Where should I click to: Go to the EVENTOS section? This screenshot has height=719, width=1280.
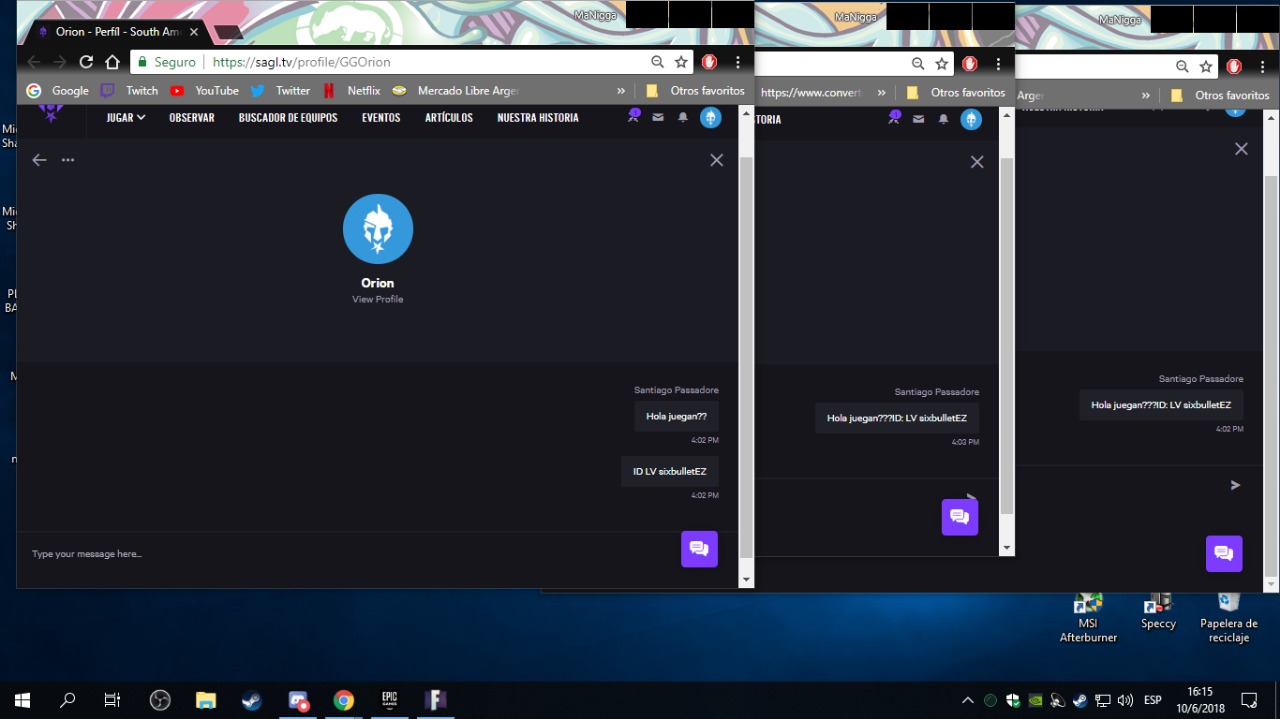click(381, 118)
